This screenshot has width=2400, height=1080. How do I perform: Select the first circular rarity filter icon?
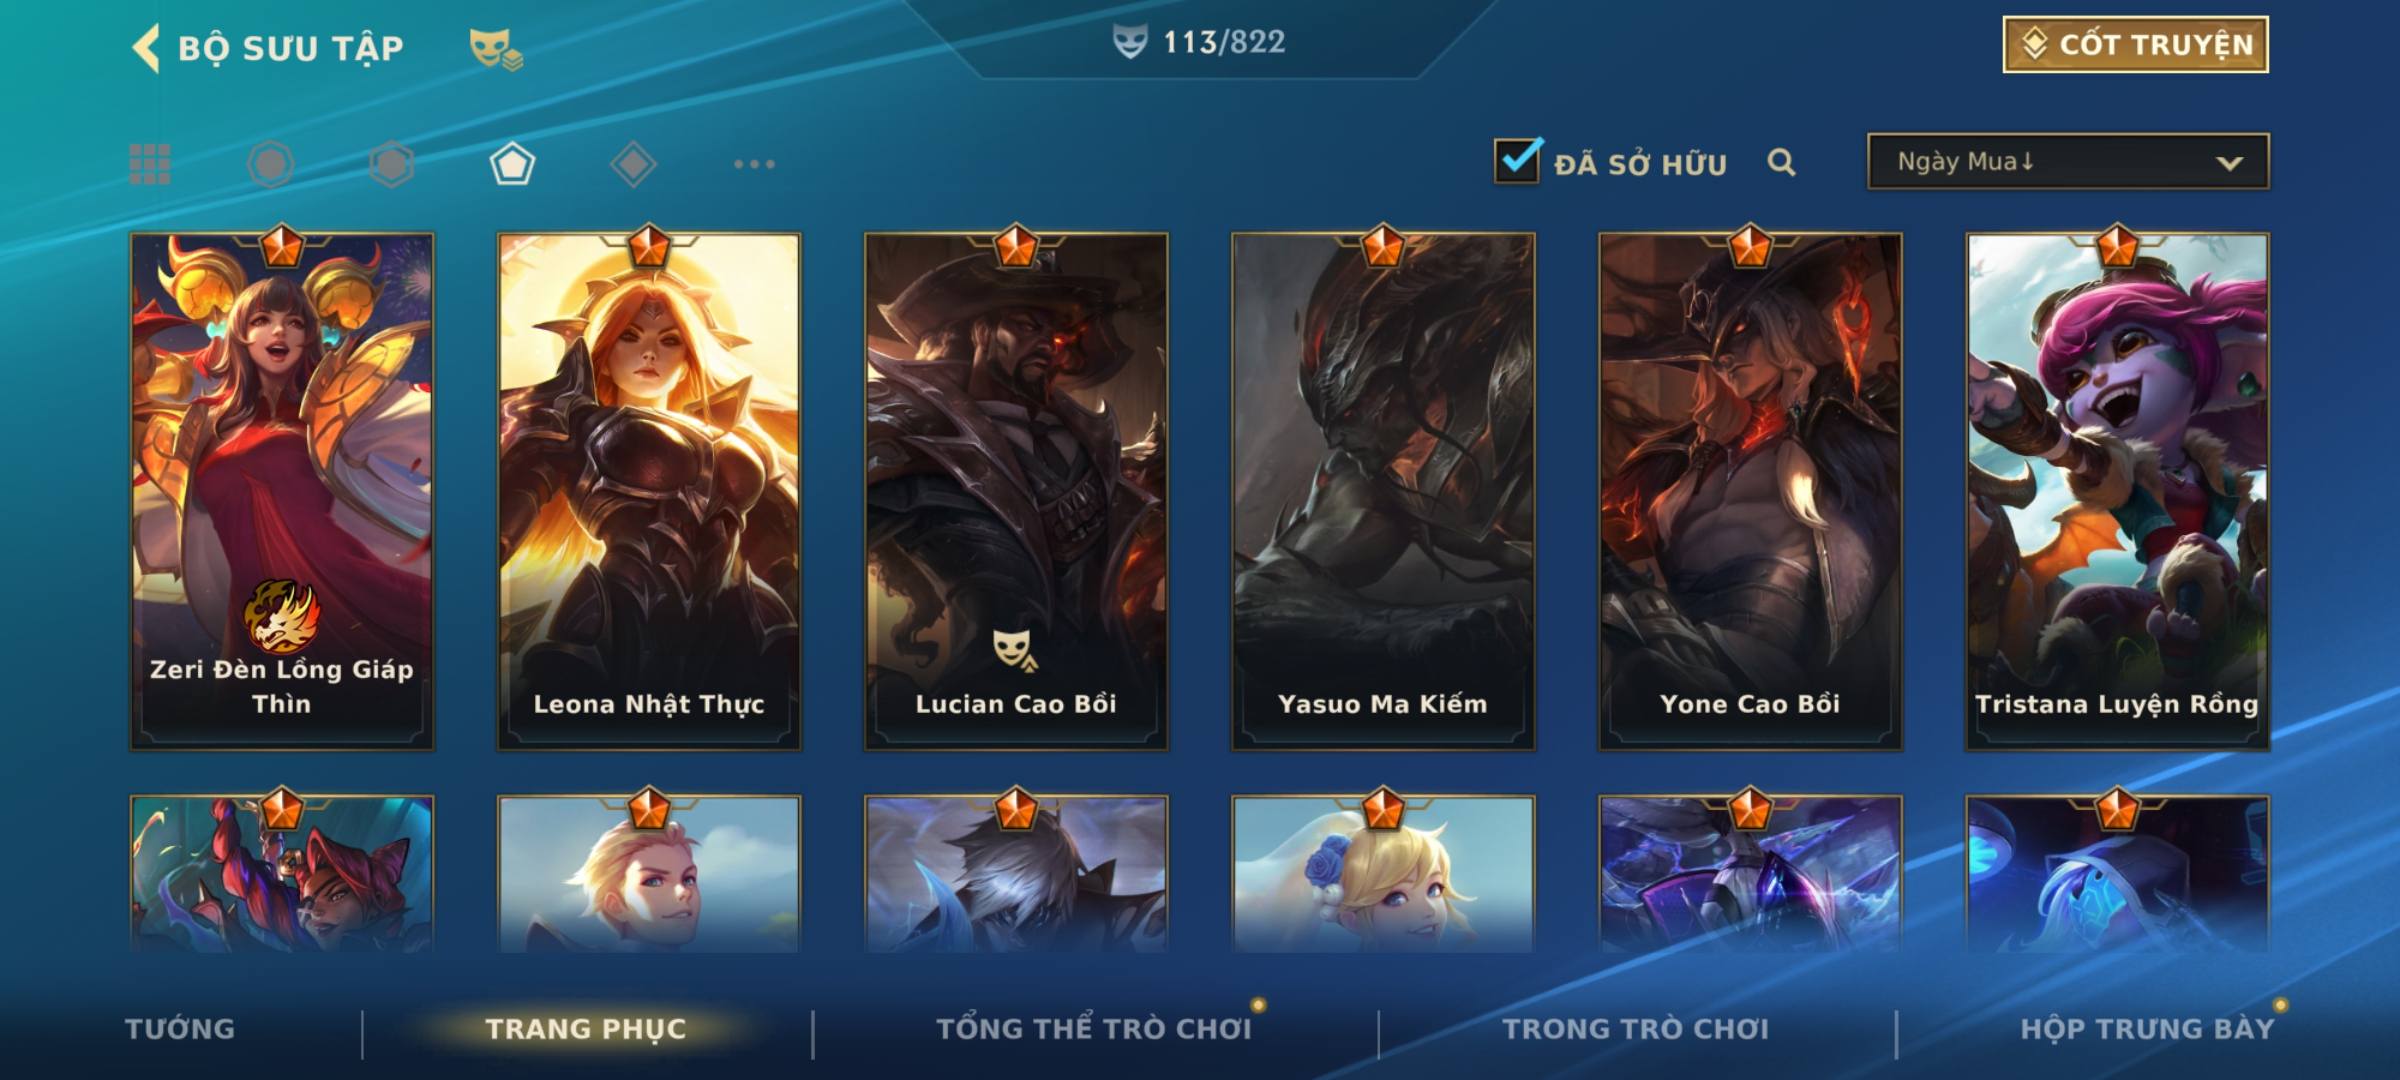pyautogui.click(x=270, y=164)
